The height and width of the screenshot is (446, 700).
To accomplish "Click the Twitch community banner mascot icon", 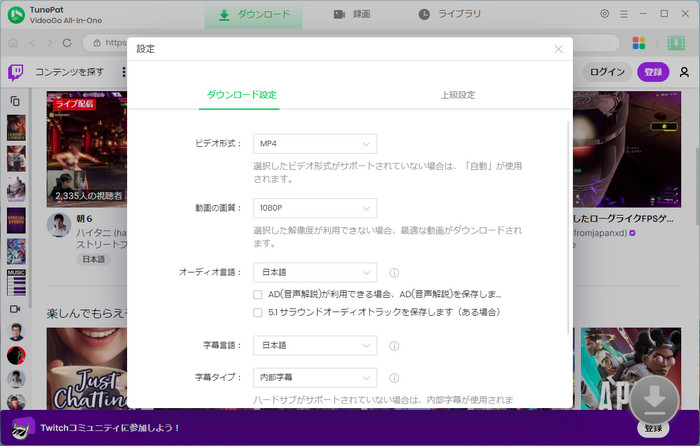I will click(22, 428).
